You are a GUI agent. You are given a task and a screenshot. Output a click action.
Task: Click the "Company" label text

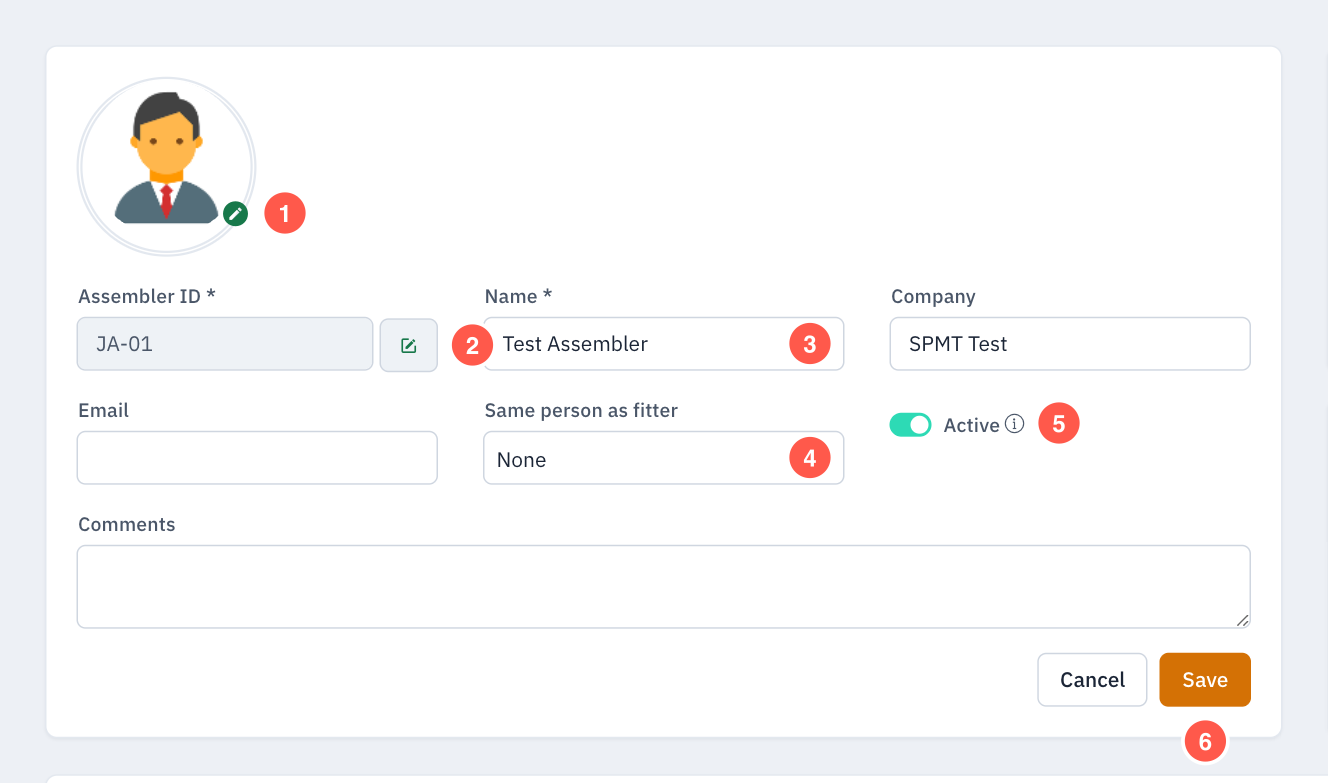click(933, 297)
